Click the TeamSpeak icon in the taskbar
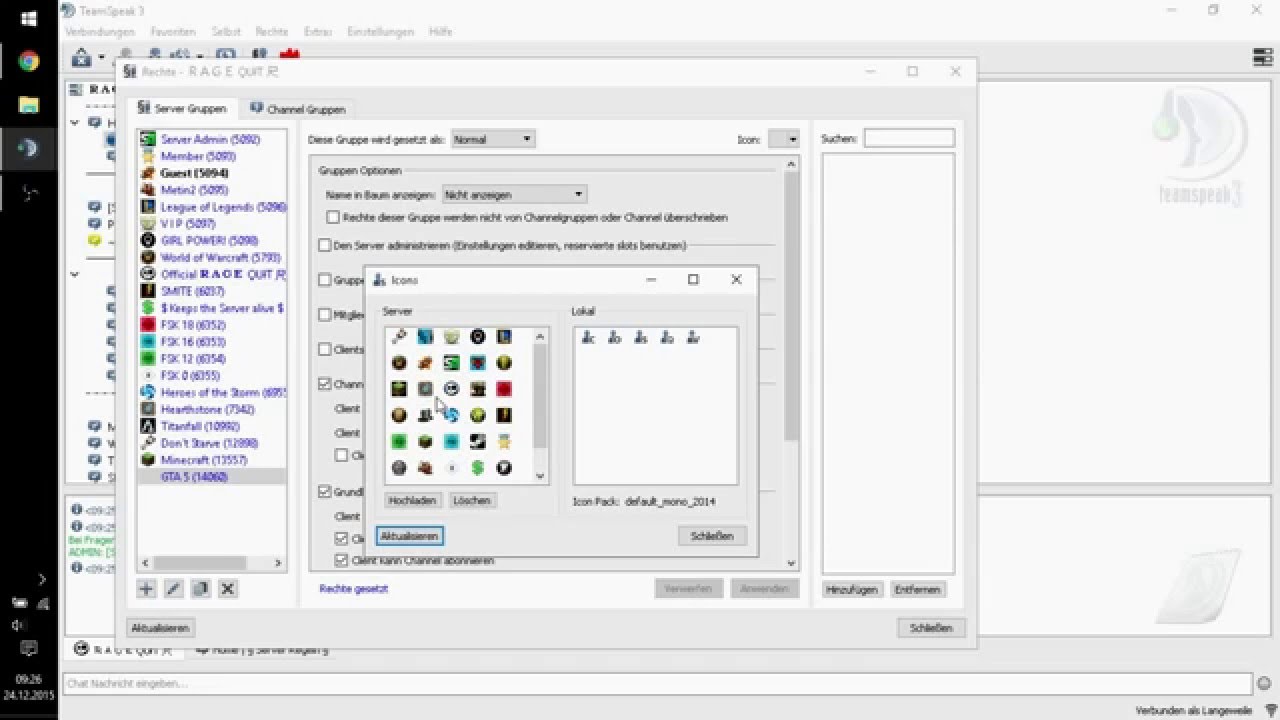The height and width of the screenshot is (720, 1280). click(28, 148)
